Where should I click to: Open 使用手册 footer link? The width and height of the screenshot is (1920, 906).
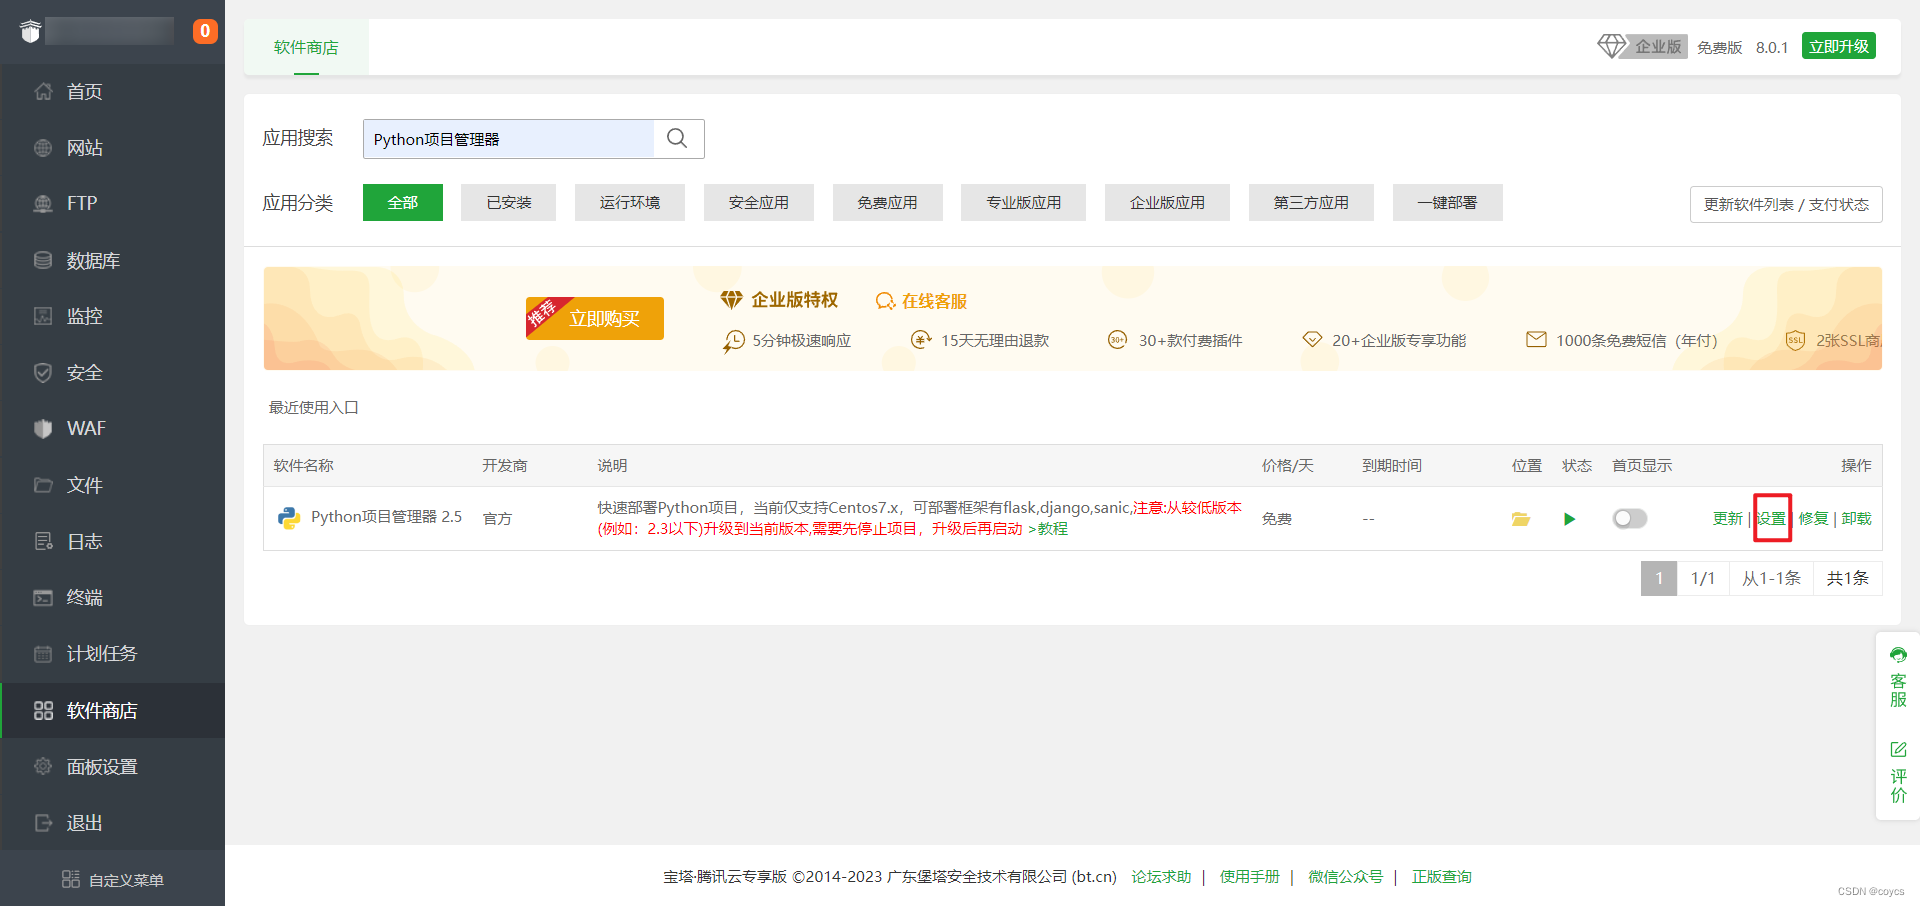click(x=1249, y=877)
